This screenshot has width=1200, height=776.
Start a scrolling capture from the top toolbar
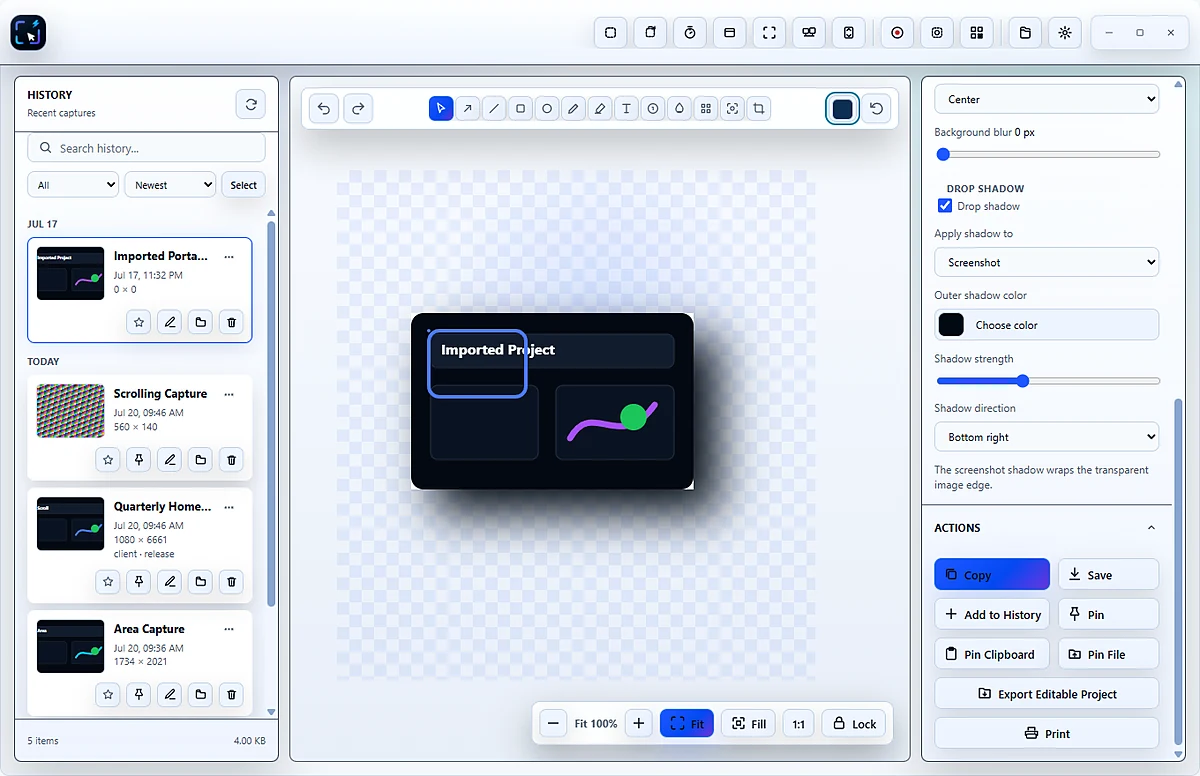pos(848,33)
